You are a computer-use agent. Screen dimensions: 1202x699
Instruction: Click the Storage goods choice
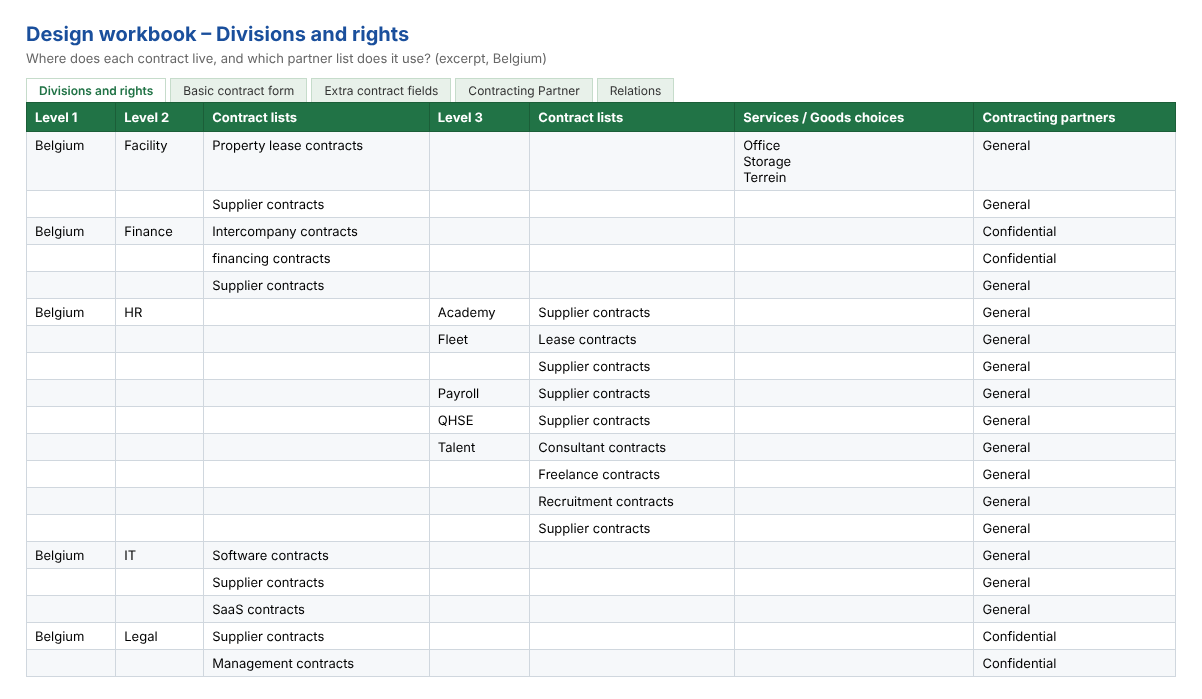[767, 161]
